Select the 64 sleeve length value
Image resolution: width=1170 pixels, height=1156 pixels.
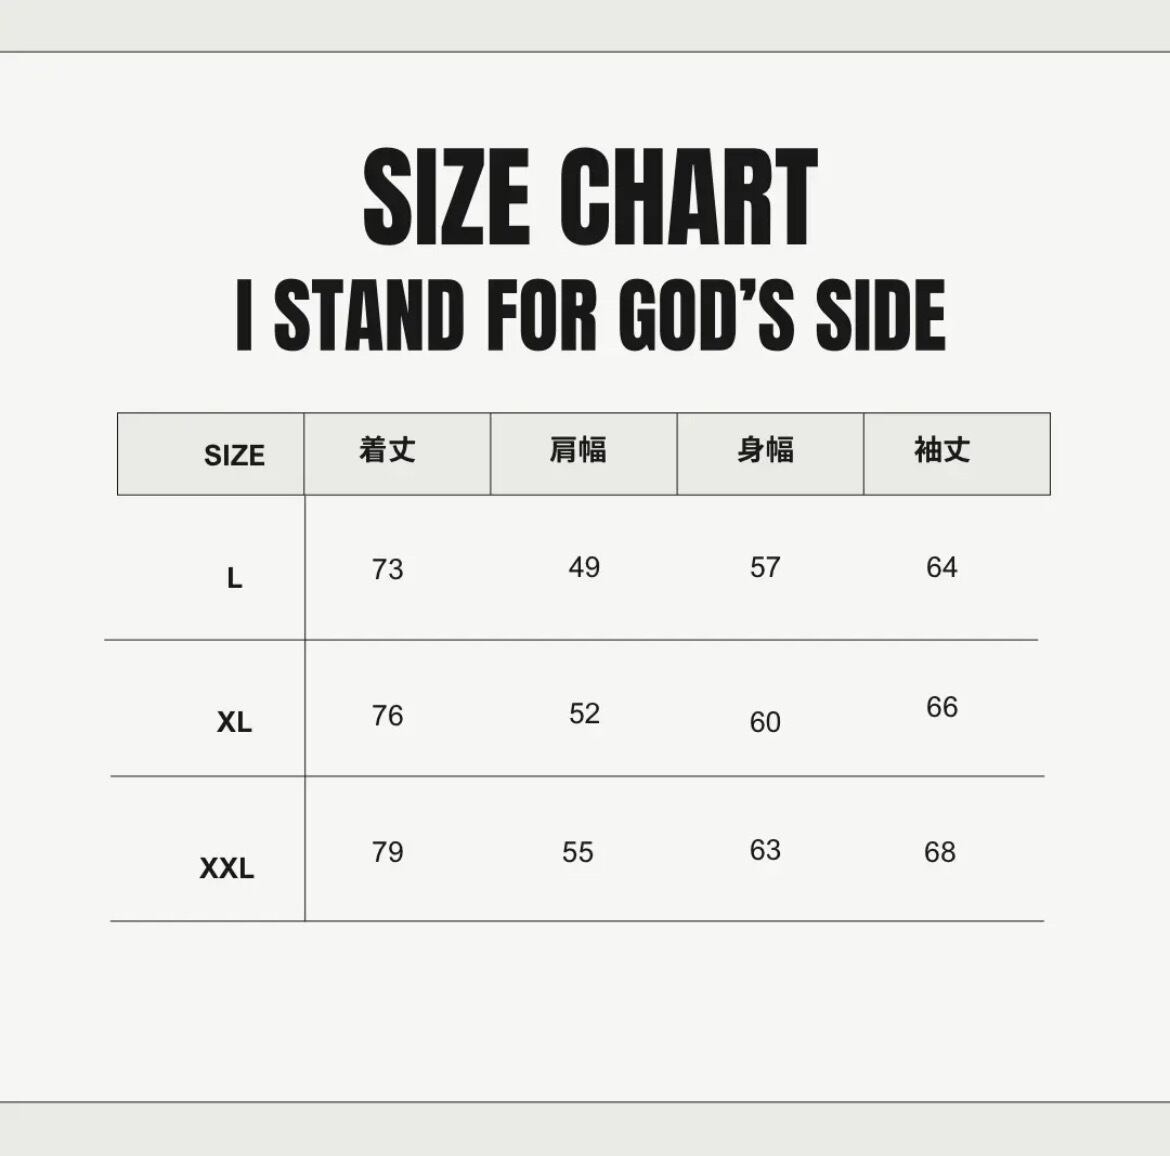click(x=942, y=567)
